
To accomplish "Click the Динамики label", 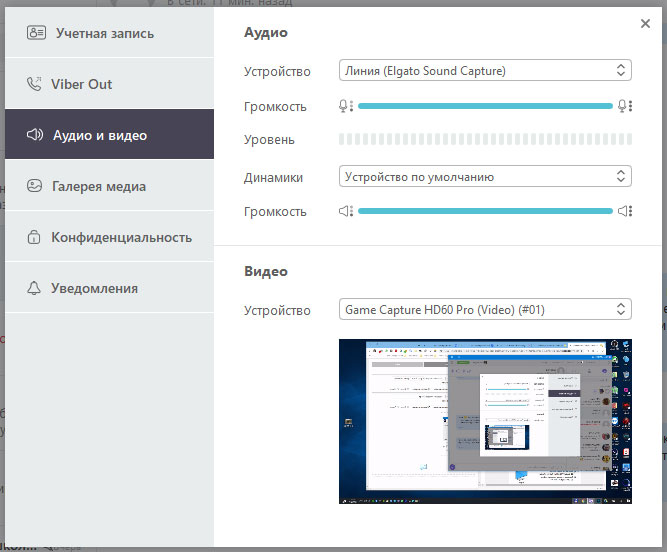I will 273,177.
